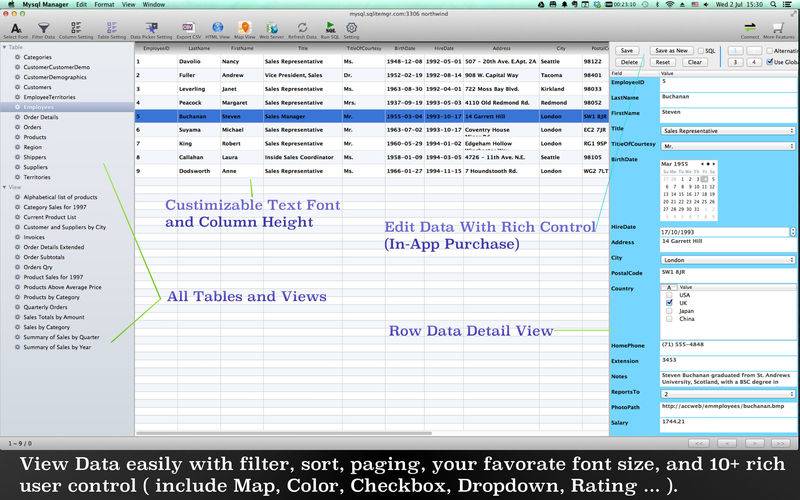Click the Reset button
Screen dimensions: 800x500
(x=663, y=62)
